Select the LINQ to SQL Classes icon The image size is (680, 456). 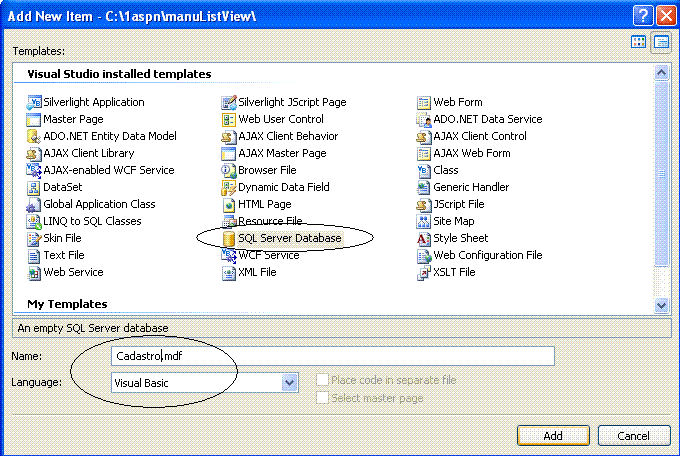[x=34, y=221]
